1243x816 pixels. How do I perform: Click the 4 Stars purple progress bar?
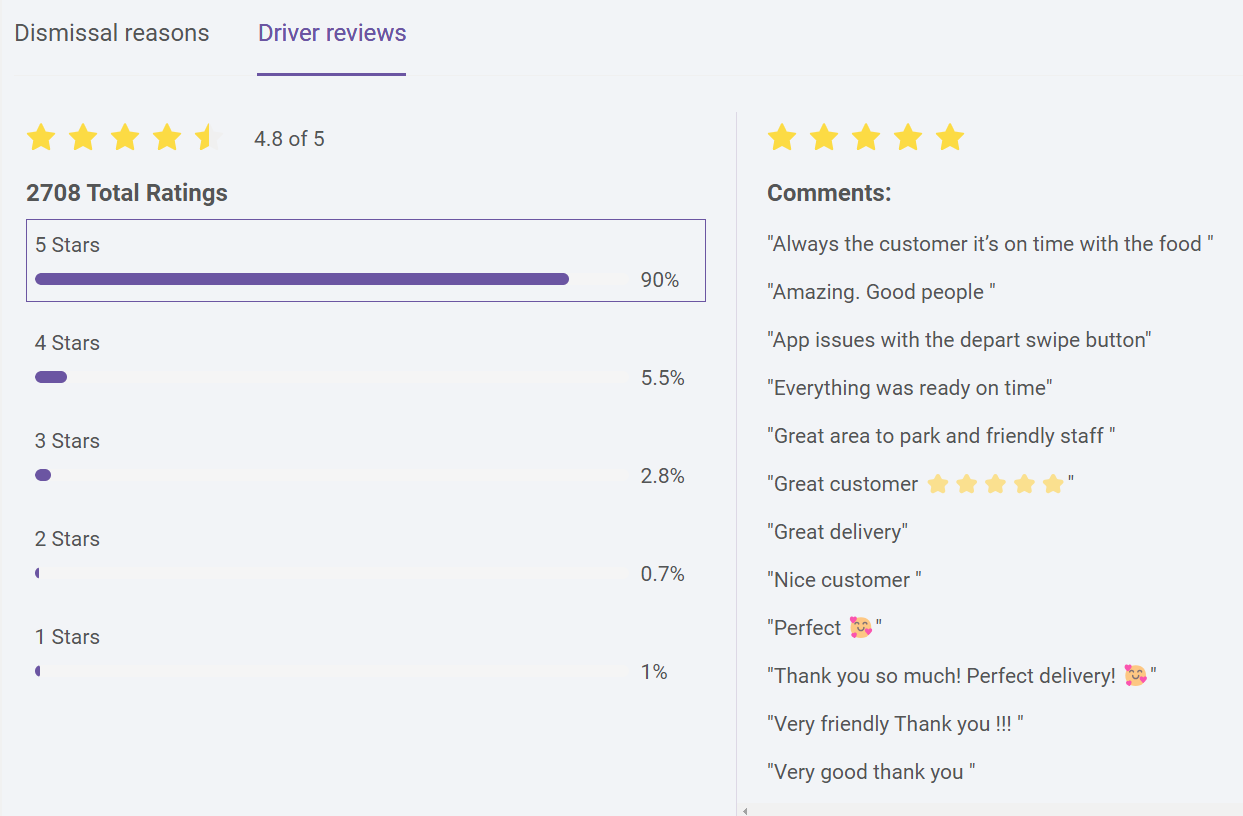pos(51,377)
